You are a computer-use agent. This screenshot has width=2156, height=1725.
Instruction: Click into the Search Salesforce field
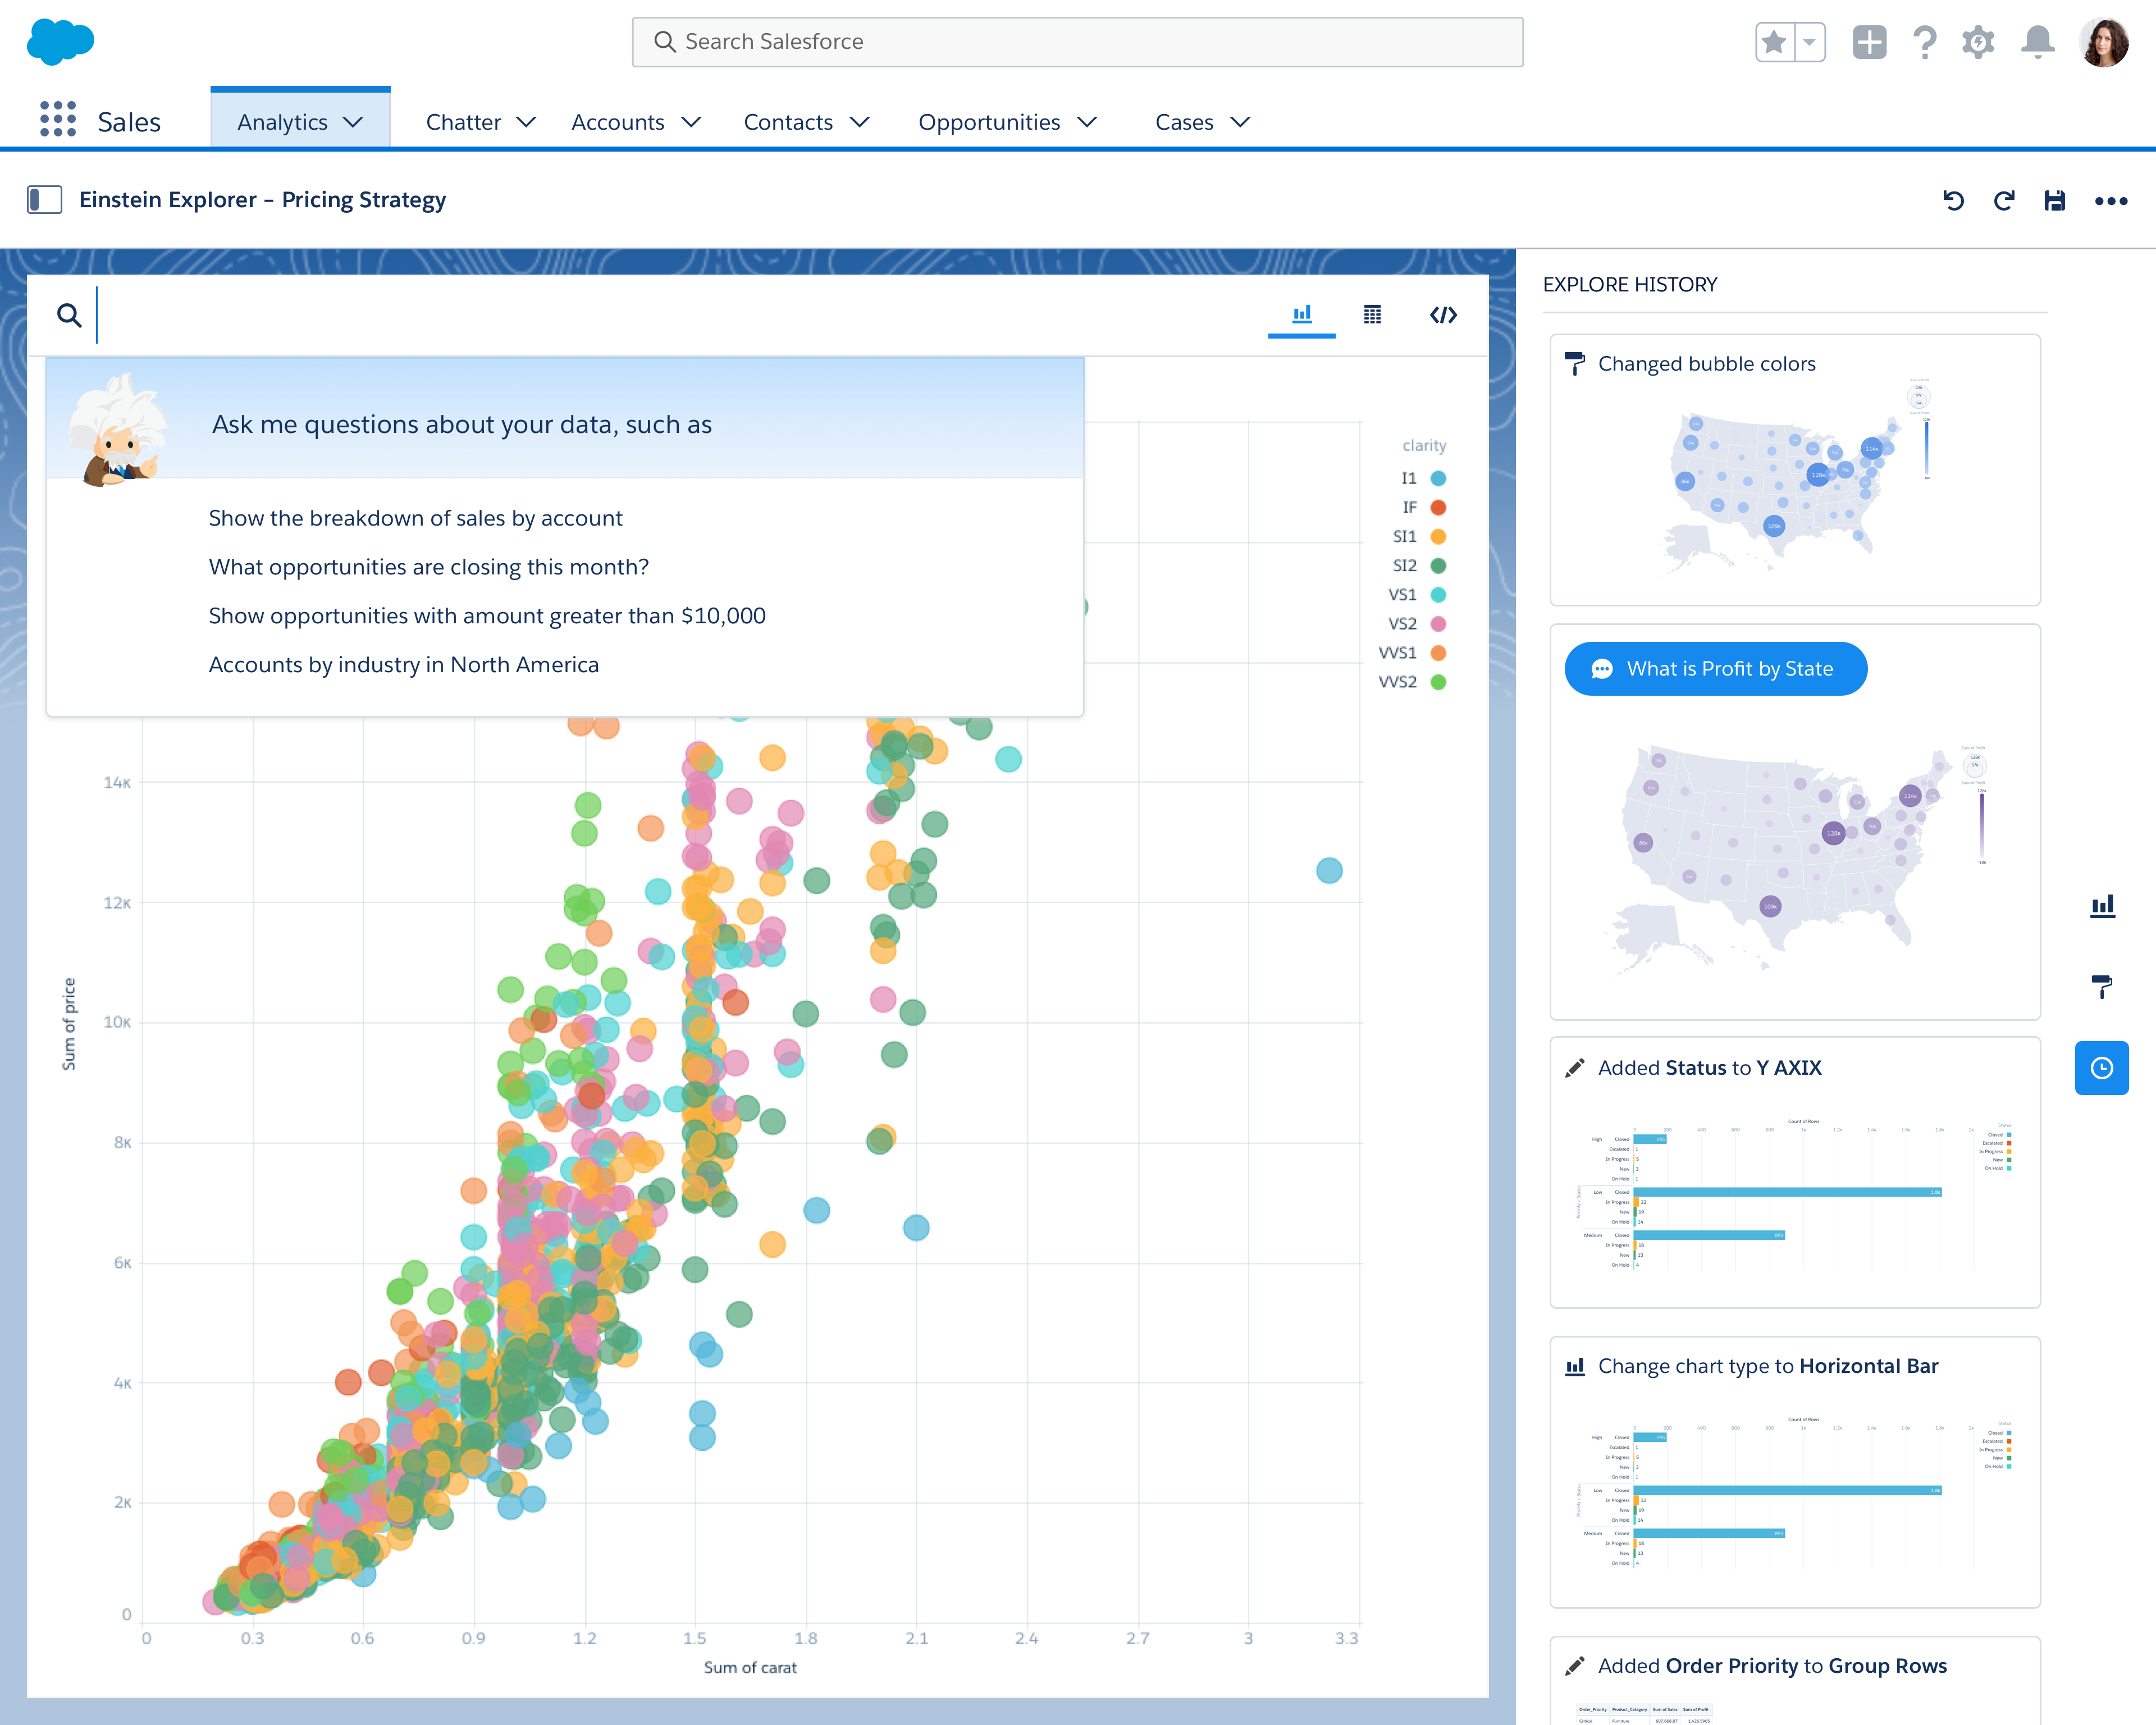pyautogui.click(x=1077, y=42)
